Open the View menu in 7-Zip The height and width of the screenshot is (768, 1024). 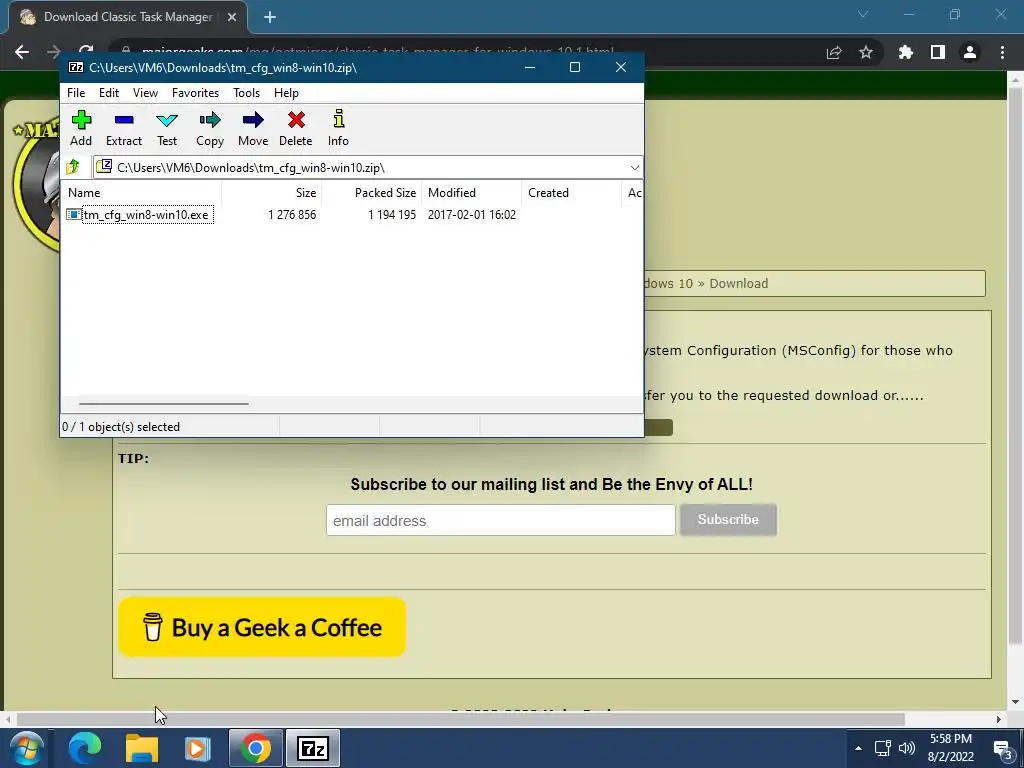click(x=145, y=93)
